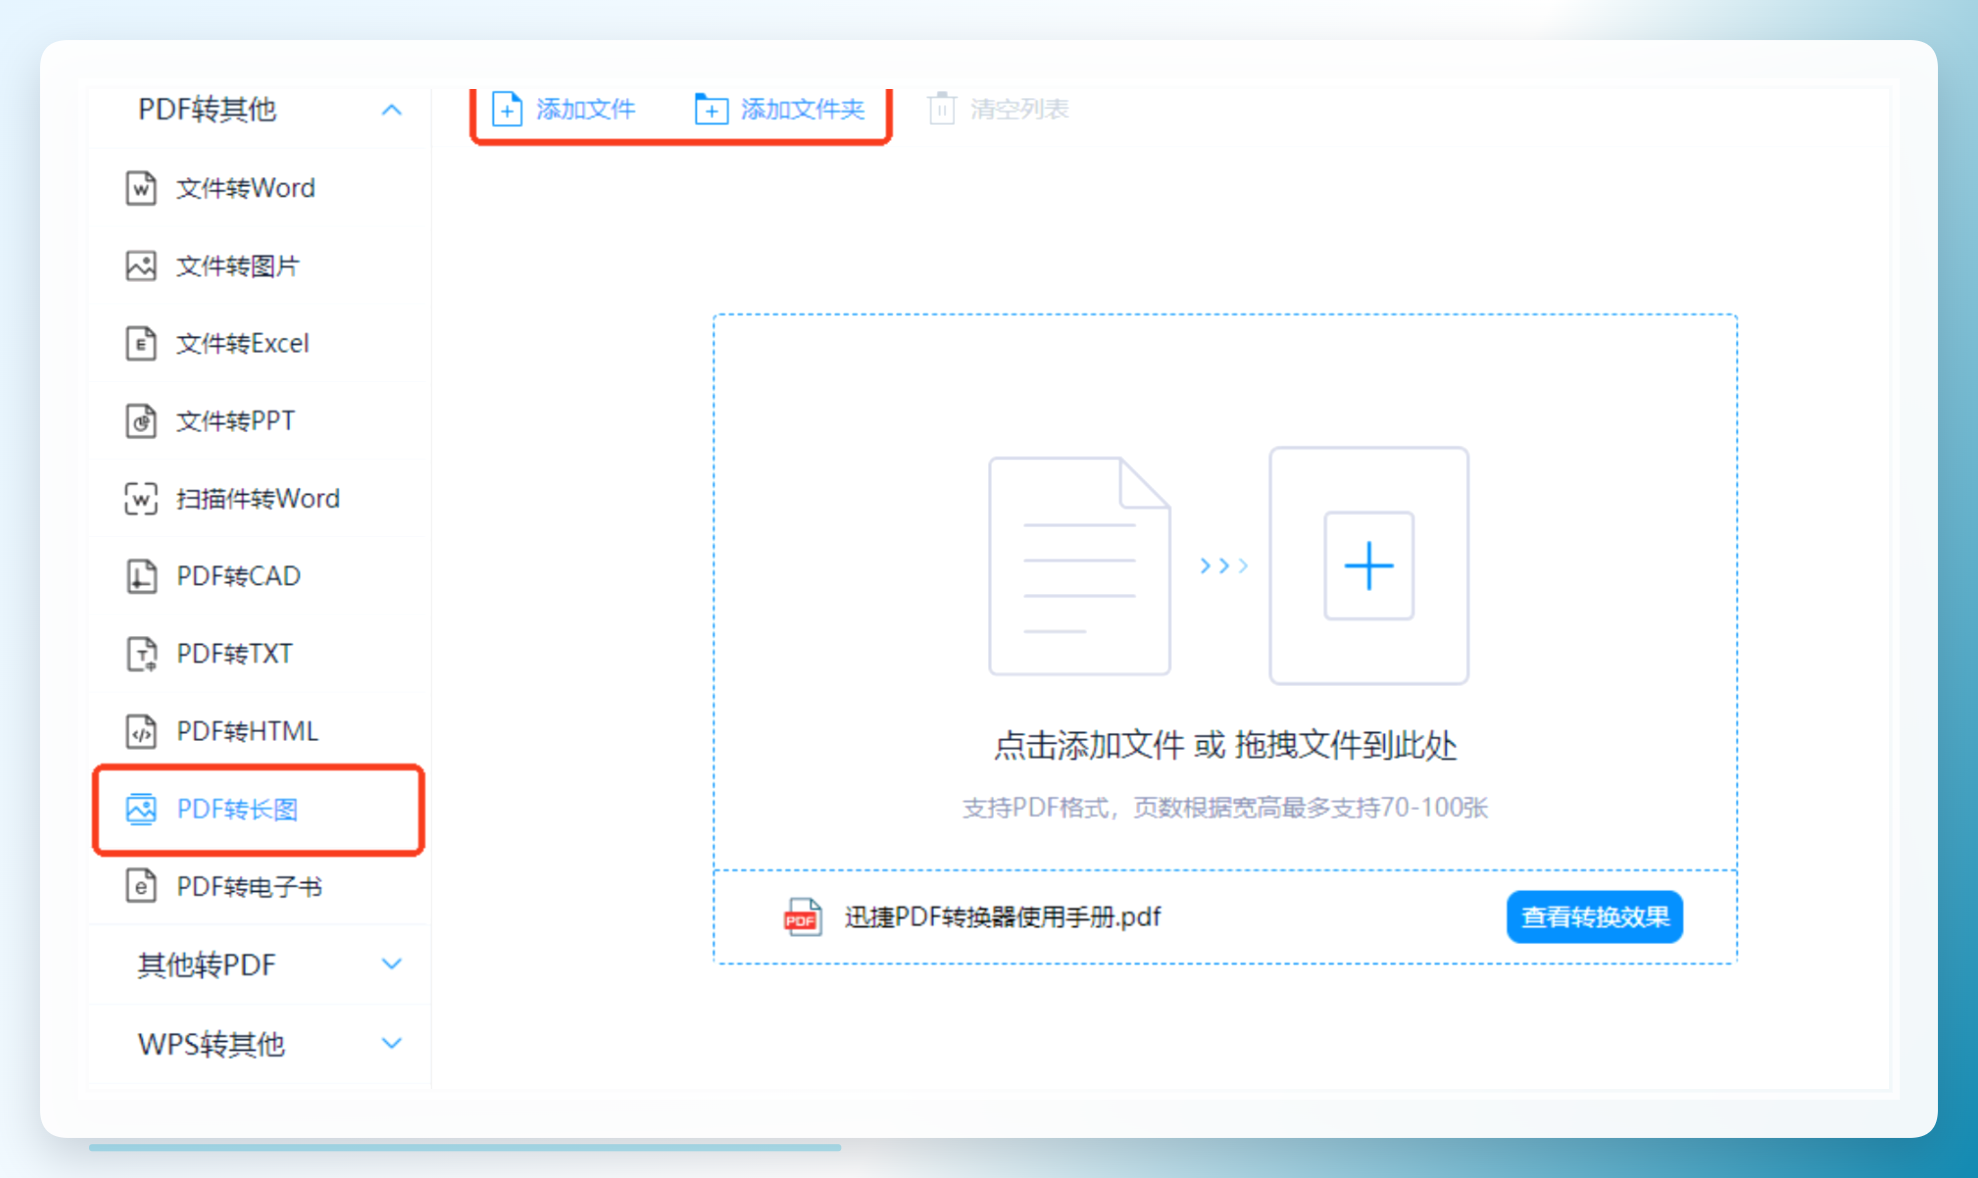Select the PDF转HTML label
This screenshot has height=1178, width=1978.
248,731
